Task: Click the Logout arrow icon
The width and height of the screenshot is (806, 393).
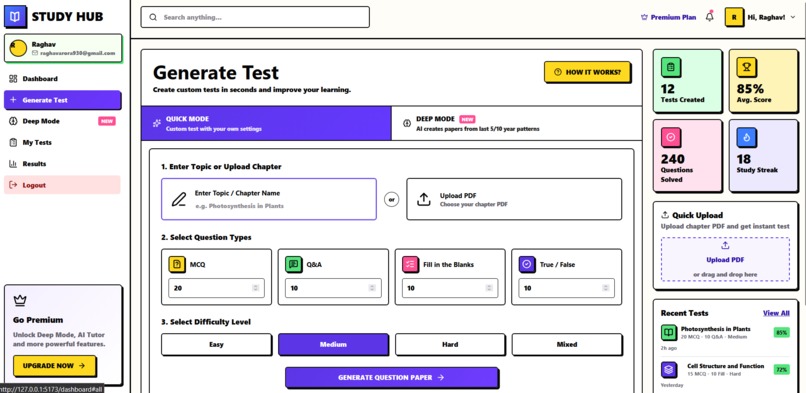Action: point(13,185)
